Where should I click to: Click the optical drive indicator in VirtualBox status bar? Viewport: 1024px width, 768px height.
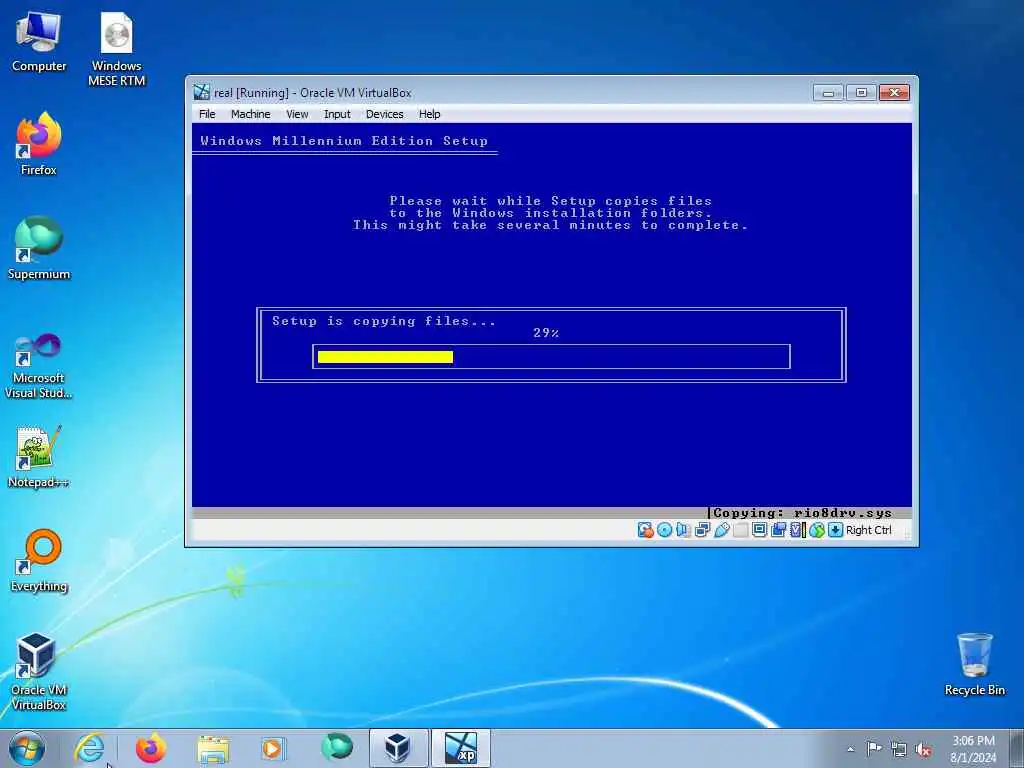point(664,530)
